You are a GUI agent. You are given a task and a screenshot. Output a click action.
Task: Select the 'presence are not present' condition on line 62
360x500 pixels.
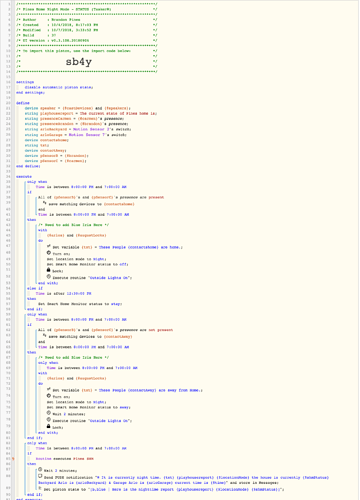coord(105,330)
